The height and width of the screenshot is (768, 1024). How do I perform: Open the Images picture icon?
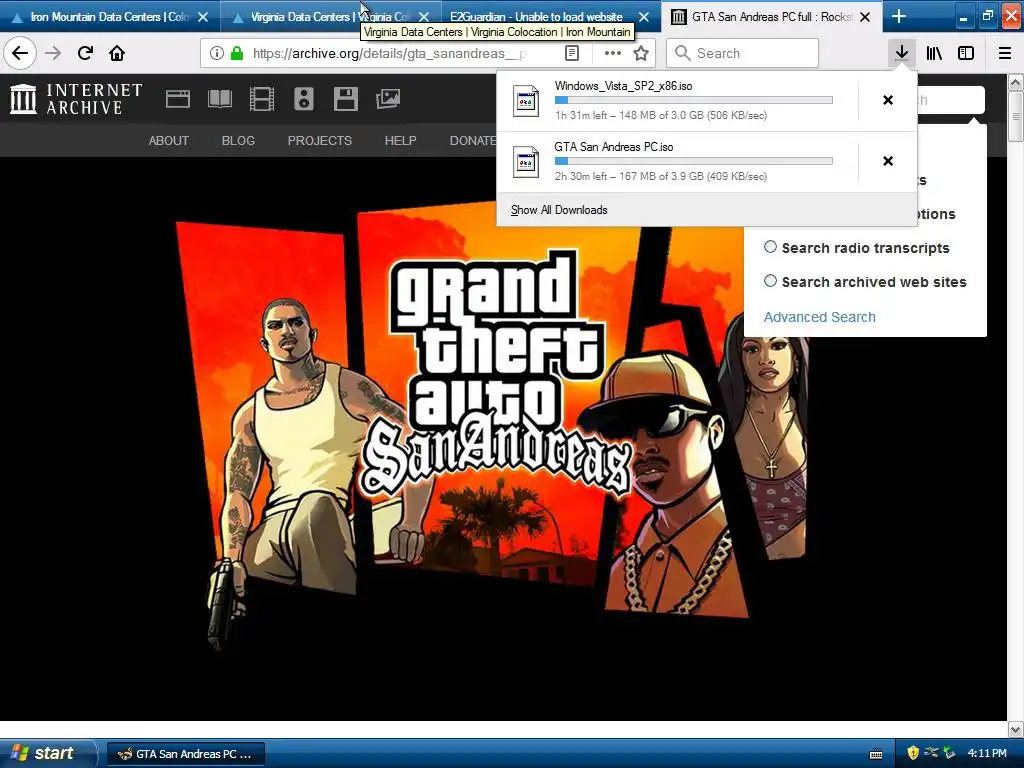(388, 99)
